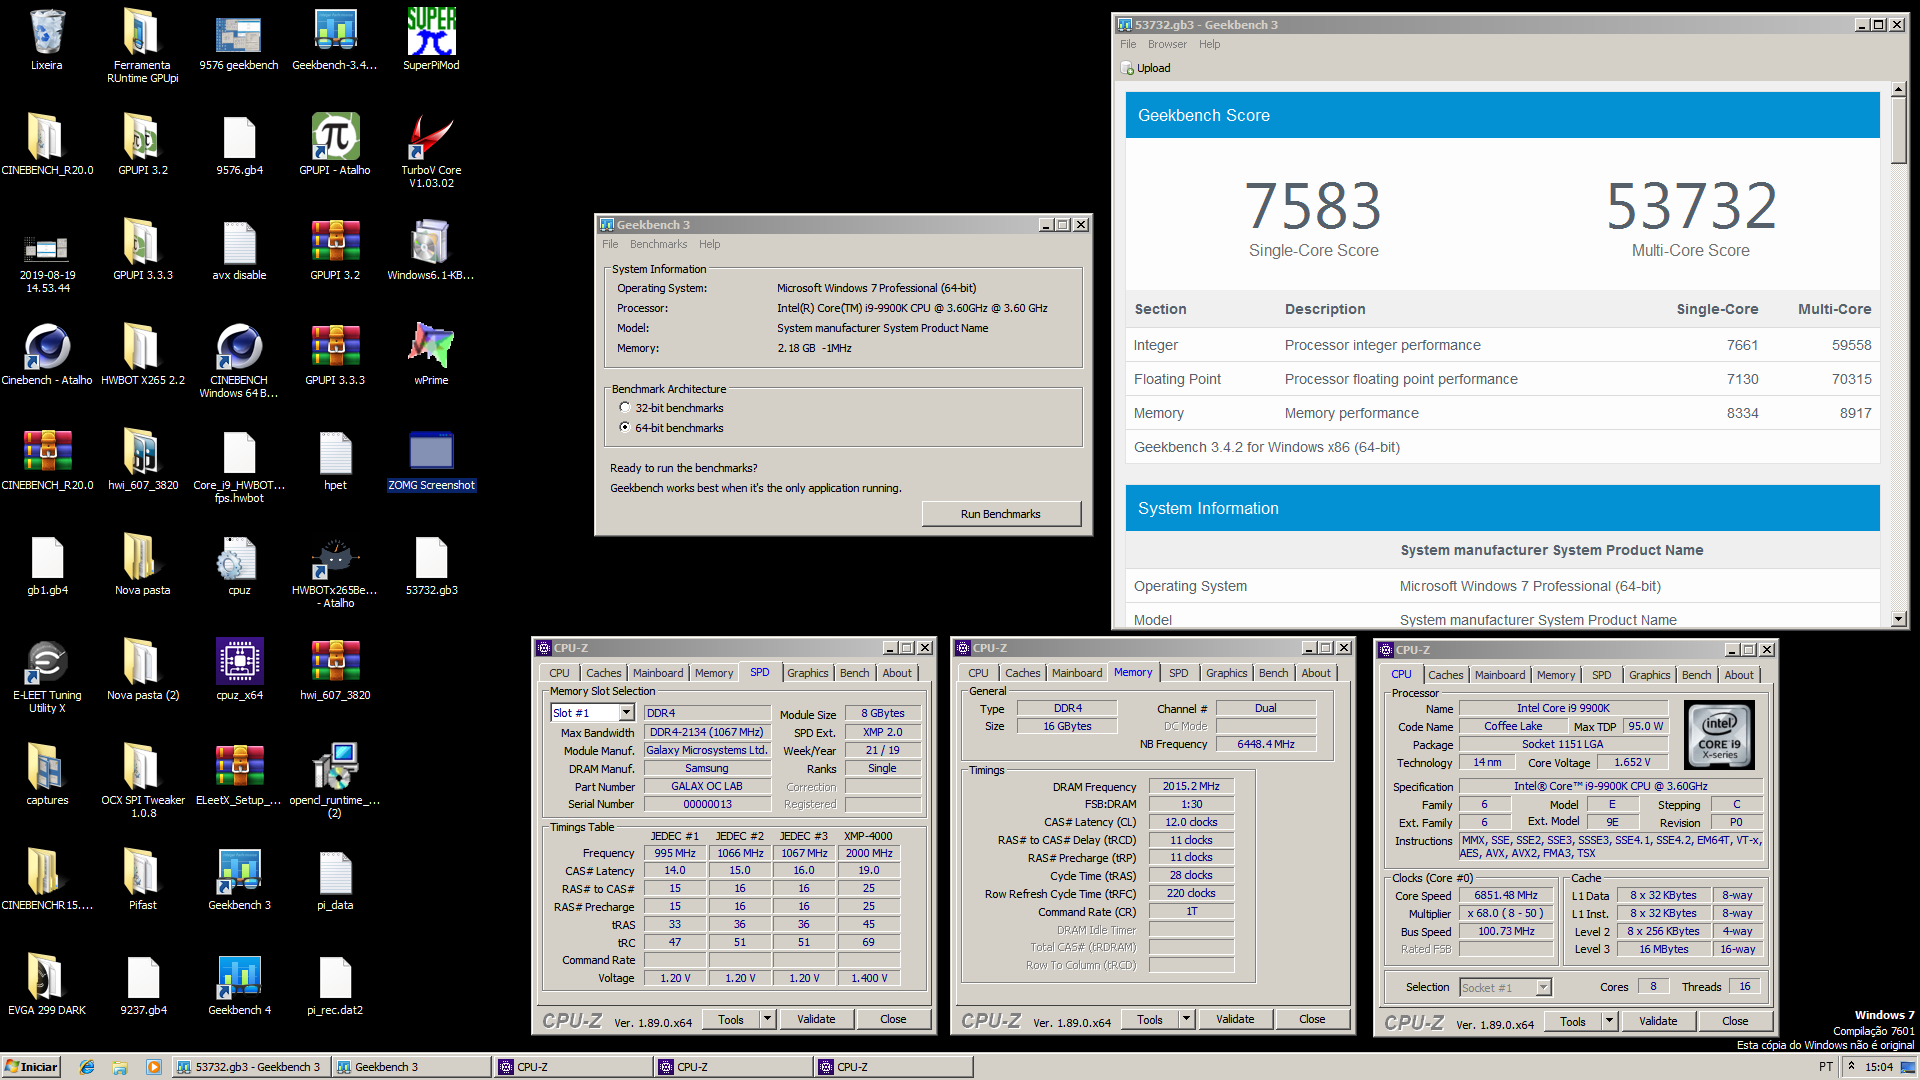Screen dimensions: 1920x1080
Task: Open the hwi_607_3820 archive beside cpuz_x64
Action: point(335,670)
